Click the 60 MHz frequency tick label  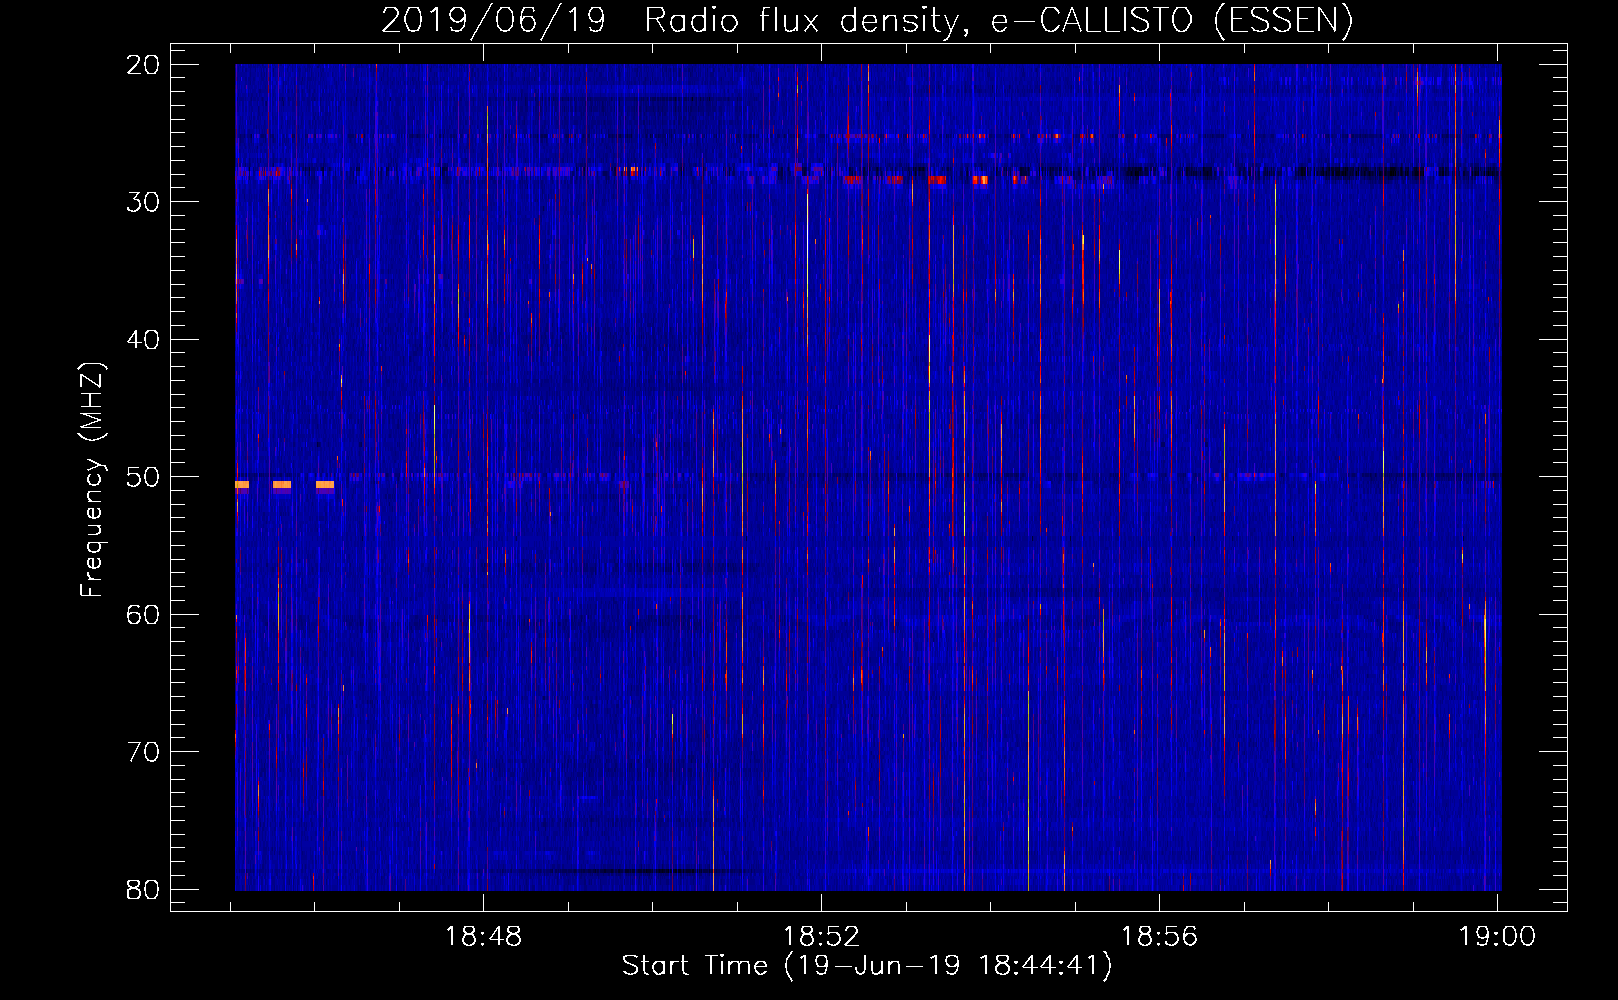click(143, 615)
